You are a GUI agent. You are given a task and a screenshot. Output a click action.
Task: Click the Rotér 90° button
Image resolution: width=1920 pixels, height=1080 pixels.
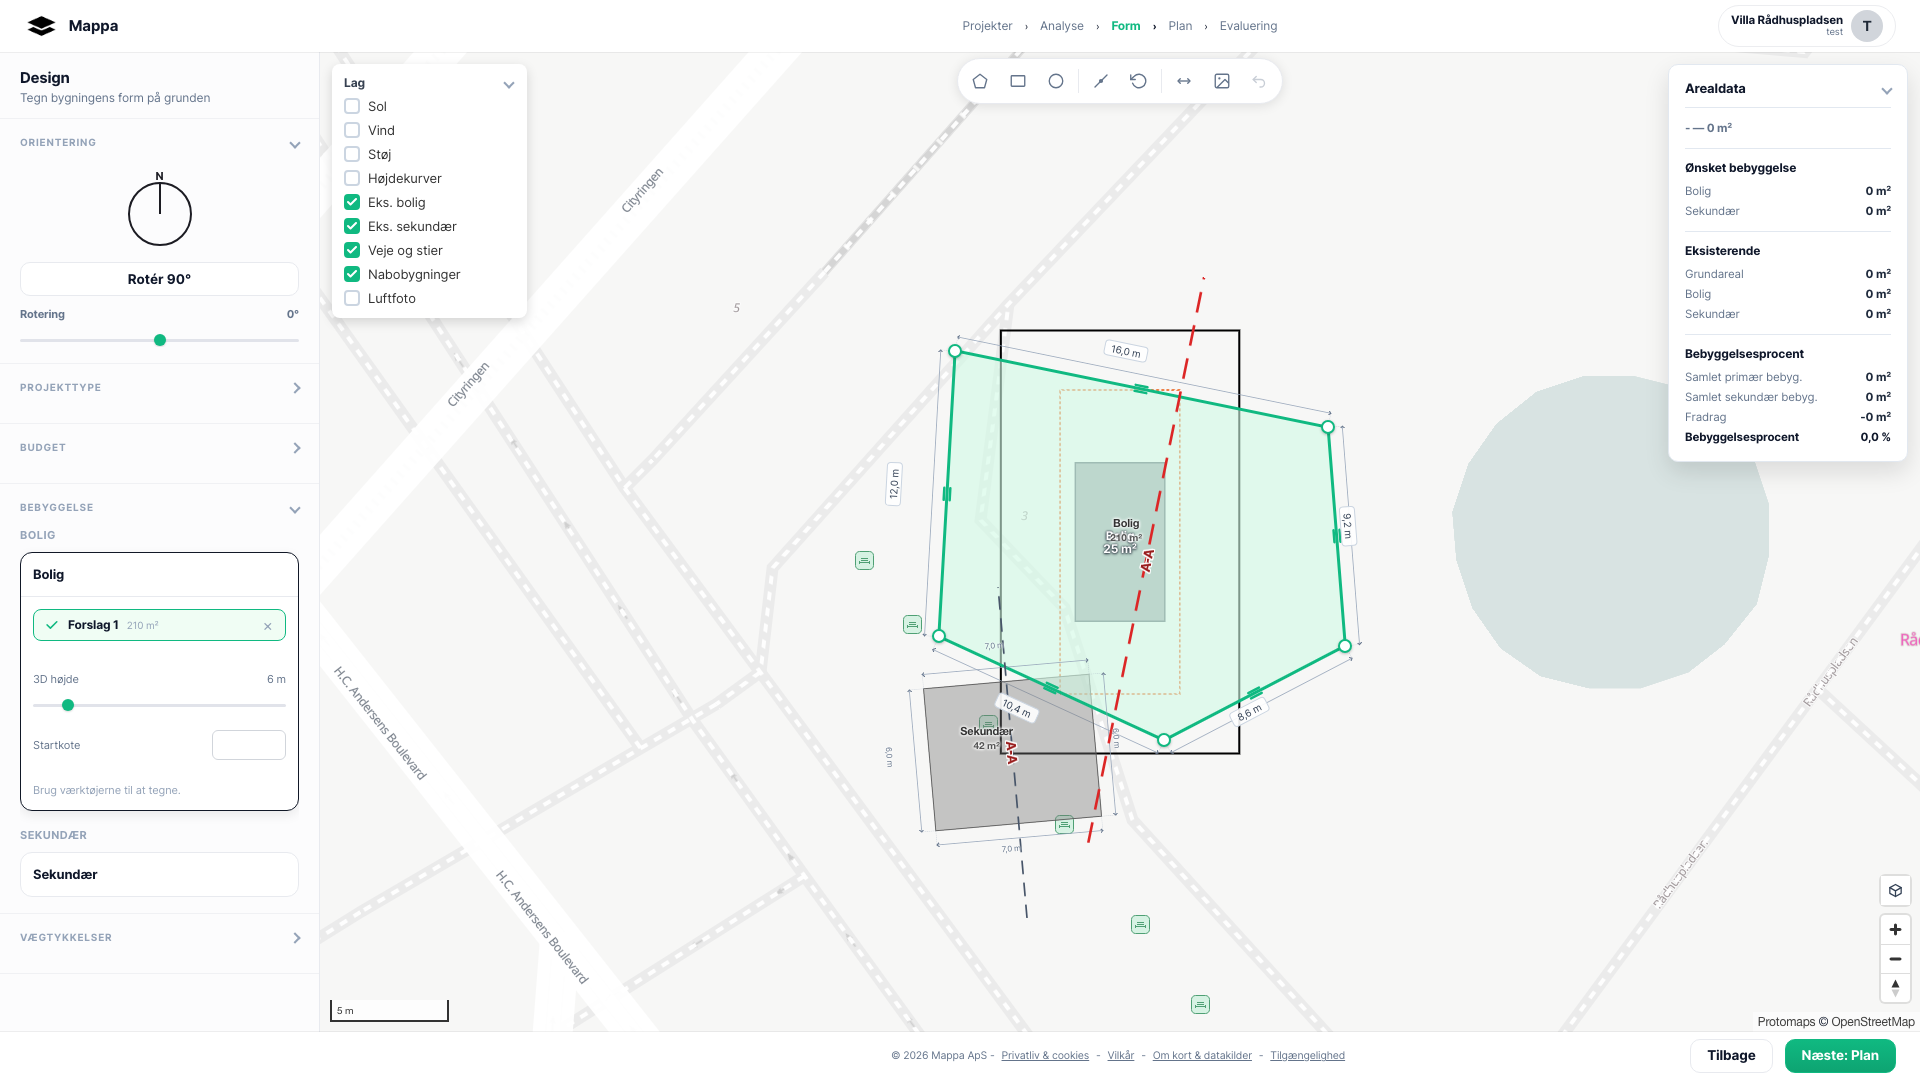(159, 279)
